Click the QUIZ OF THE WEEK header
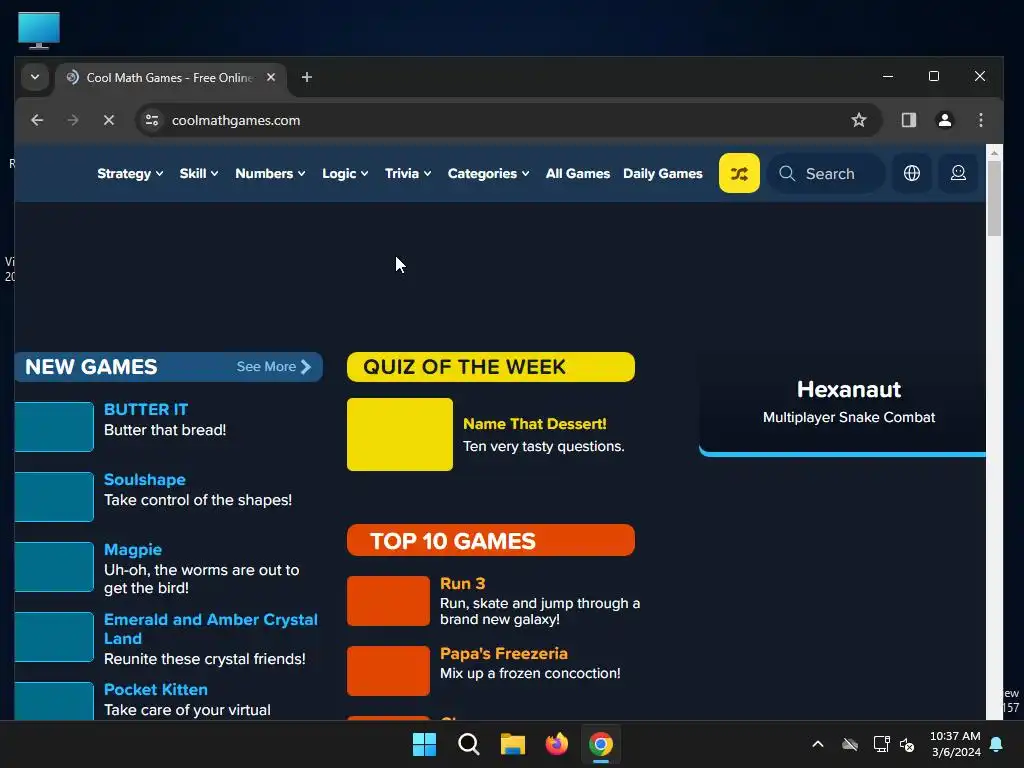 click(x=490, y=367)
